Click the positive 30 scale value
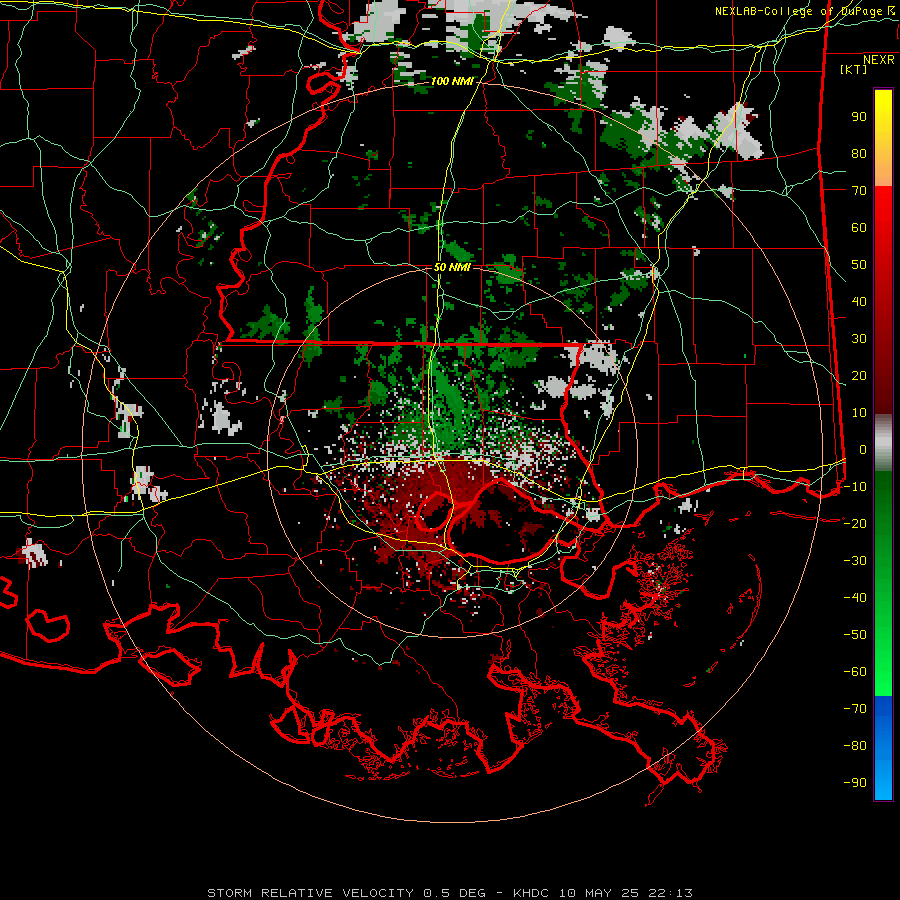The width and height of the screenshot is (900, 900). coord(859,339)
